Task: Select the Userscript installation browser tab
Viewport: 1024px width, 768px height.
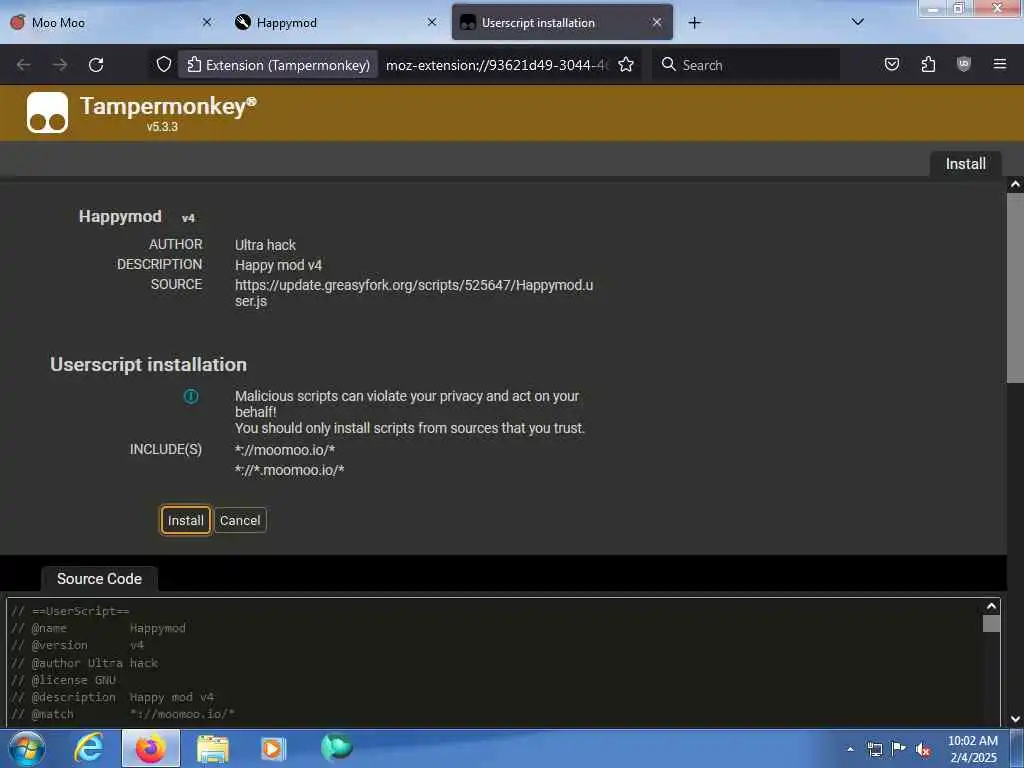Action: [562, 22]
